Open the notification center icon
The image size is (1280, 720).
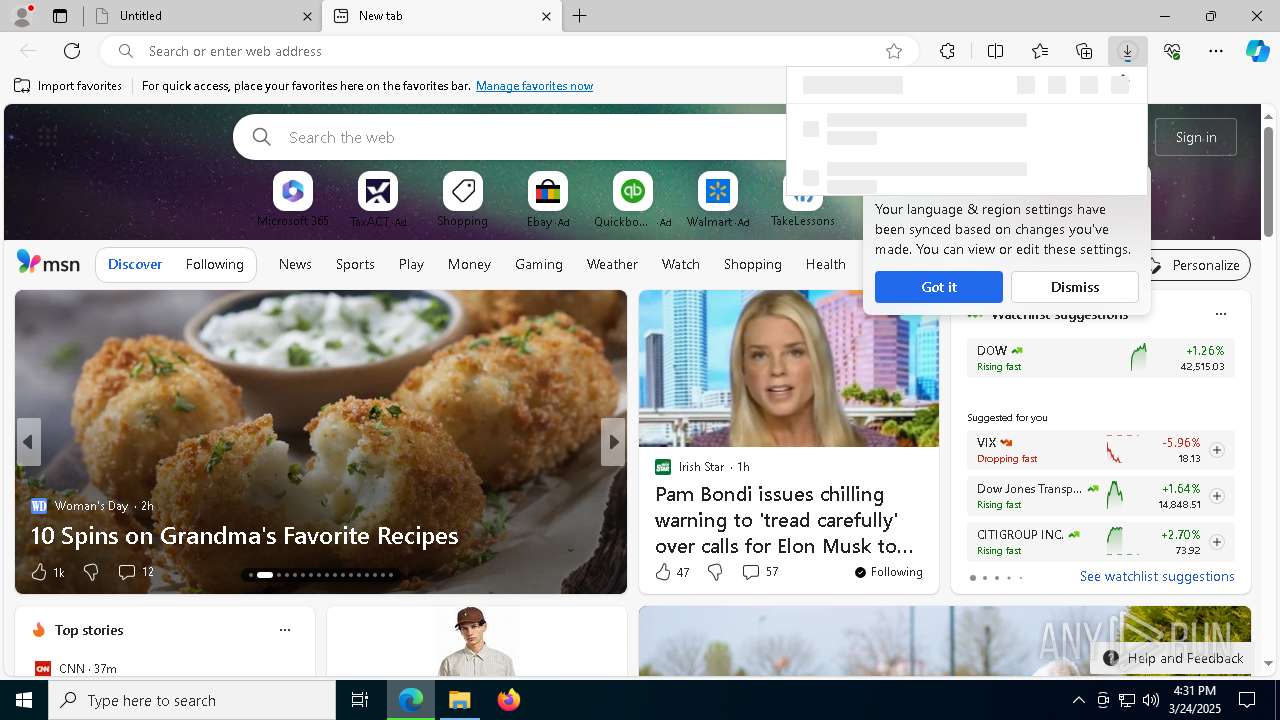pyautogui.click(x=1247, y=700)
